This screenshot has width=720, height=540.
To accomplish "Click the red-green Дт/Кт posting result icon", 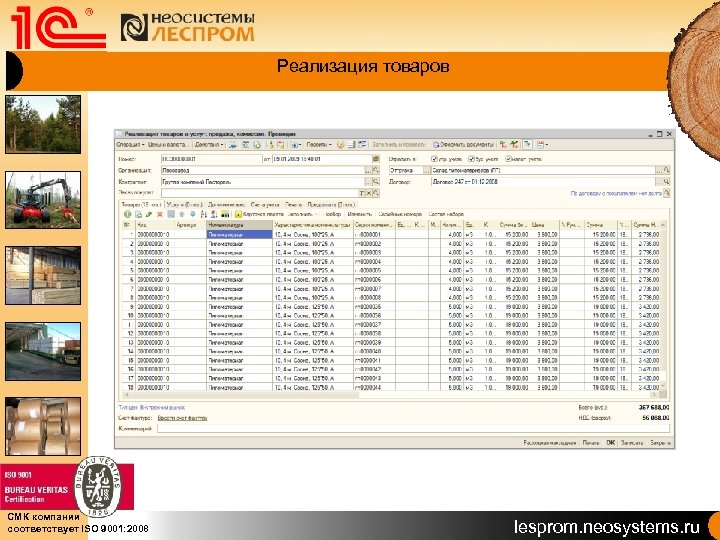I will (x=503, y=145).
